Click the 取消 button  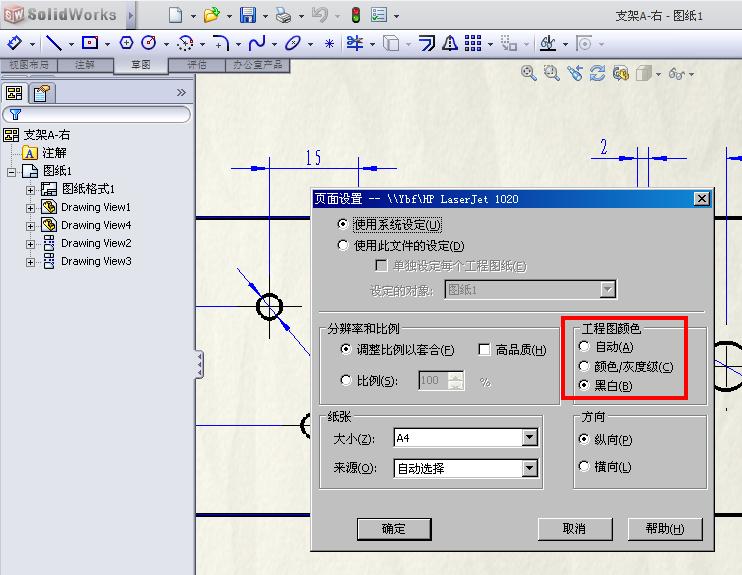point(574,529)
